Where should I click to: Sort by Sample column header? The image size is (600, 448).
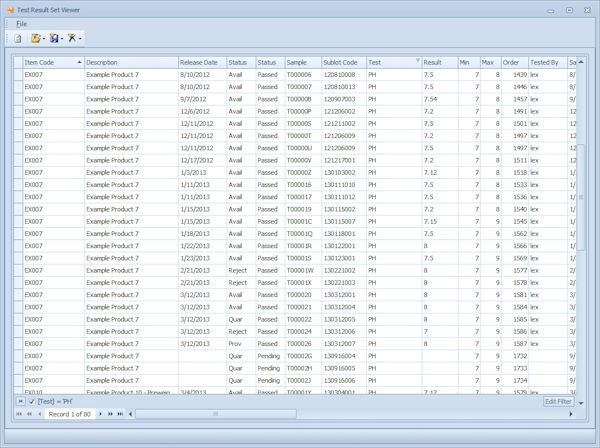tap(303, 62)
